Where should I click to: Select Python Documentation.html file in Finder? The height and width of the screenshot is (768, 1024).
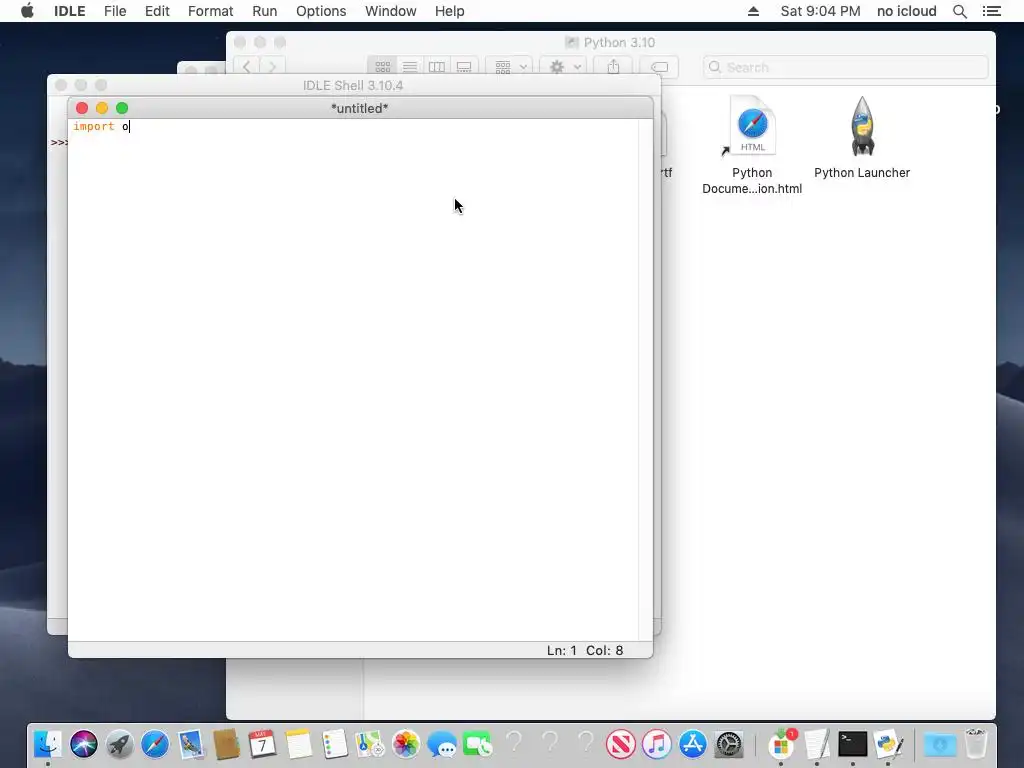(752, 127)
